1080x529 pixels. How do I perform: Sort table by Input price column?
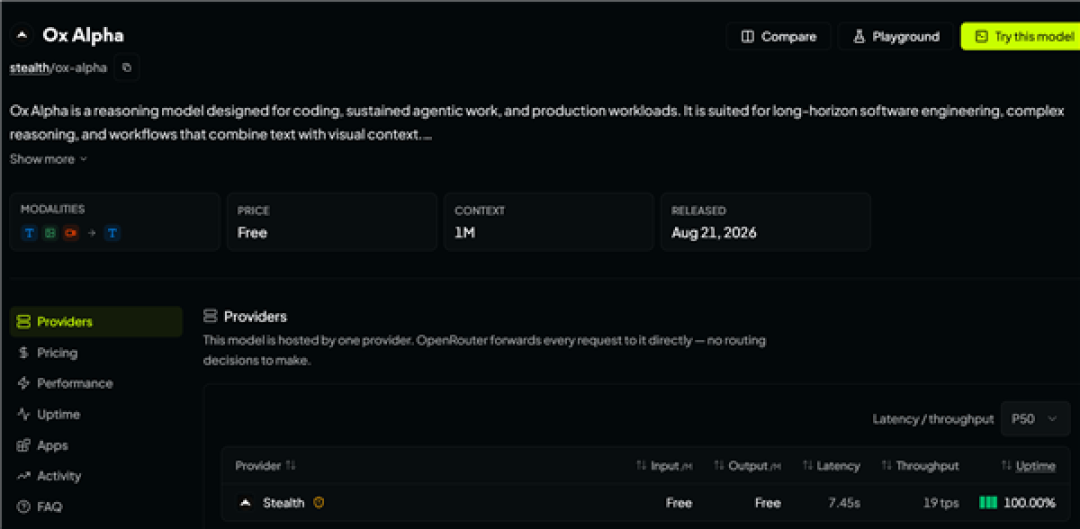(x=664, y=466)
